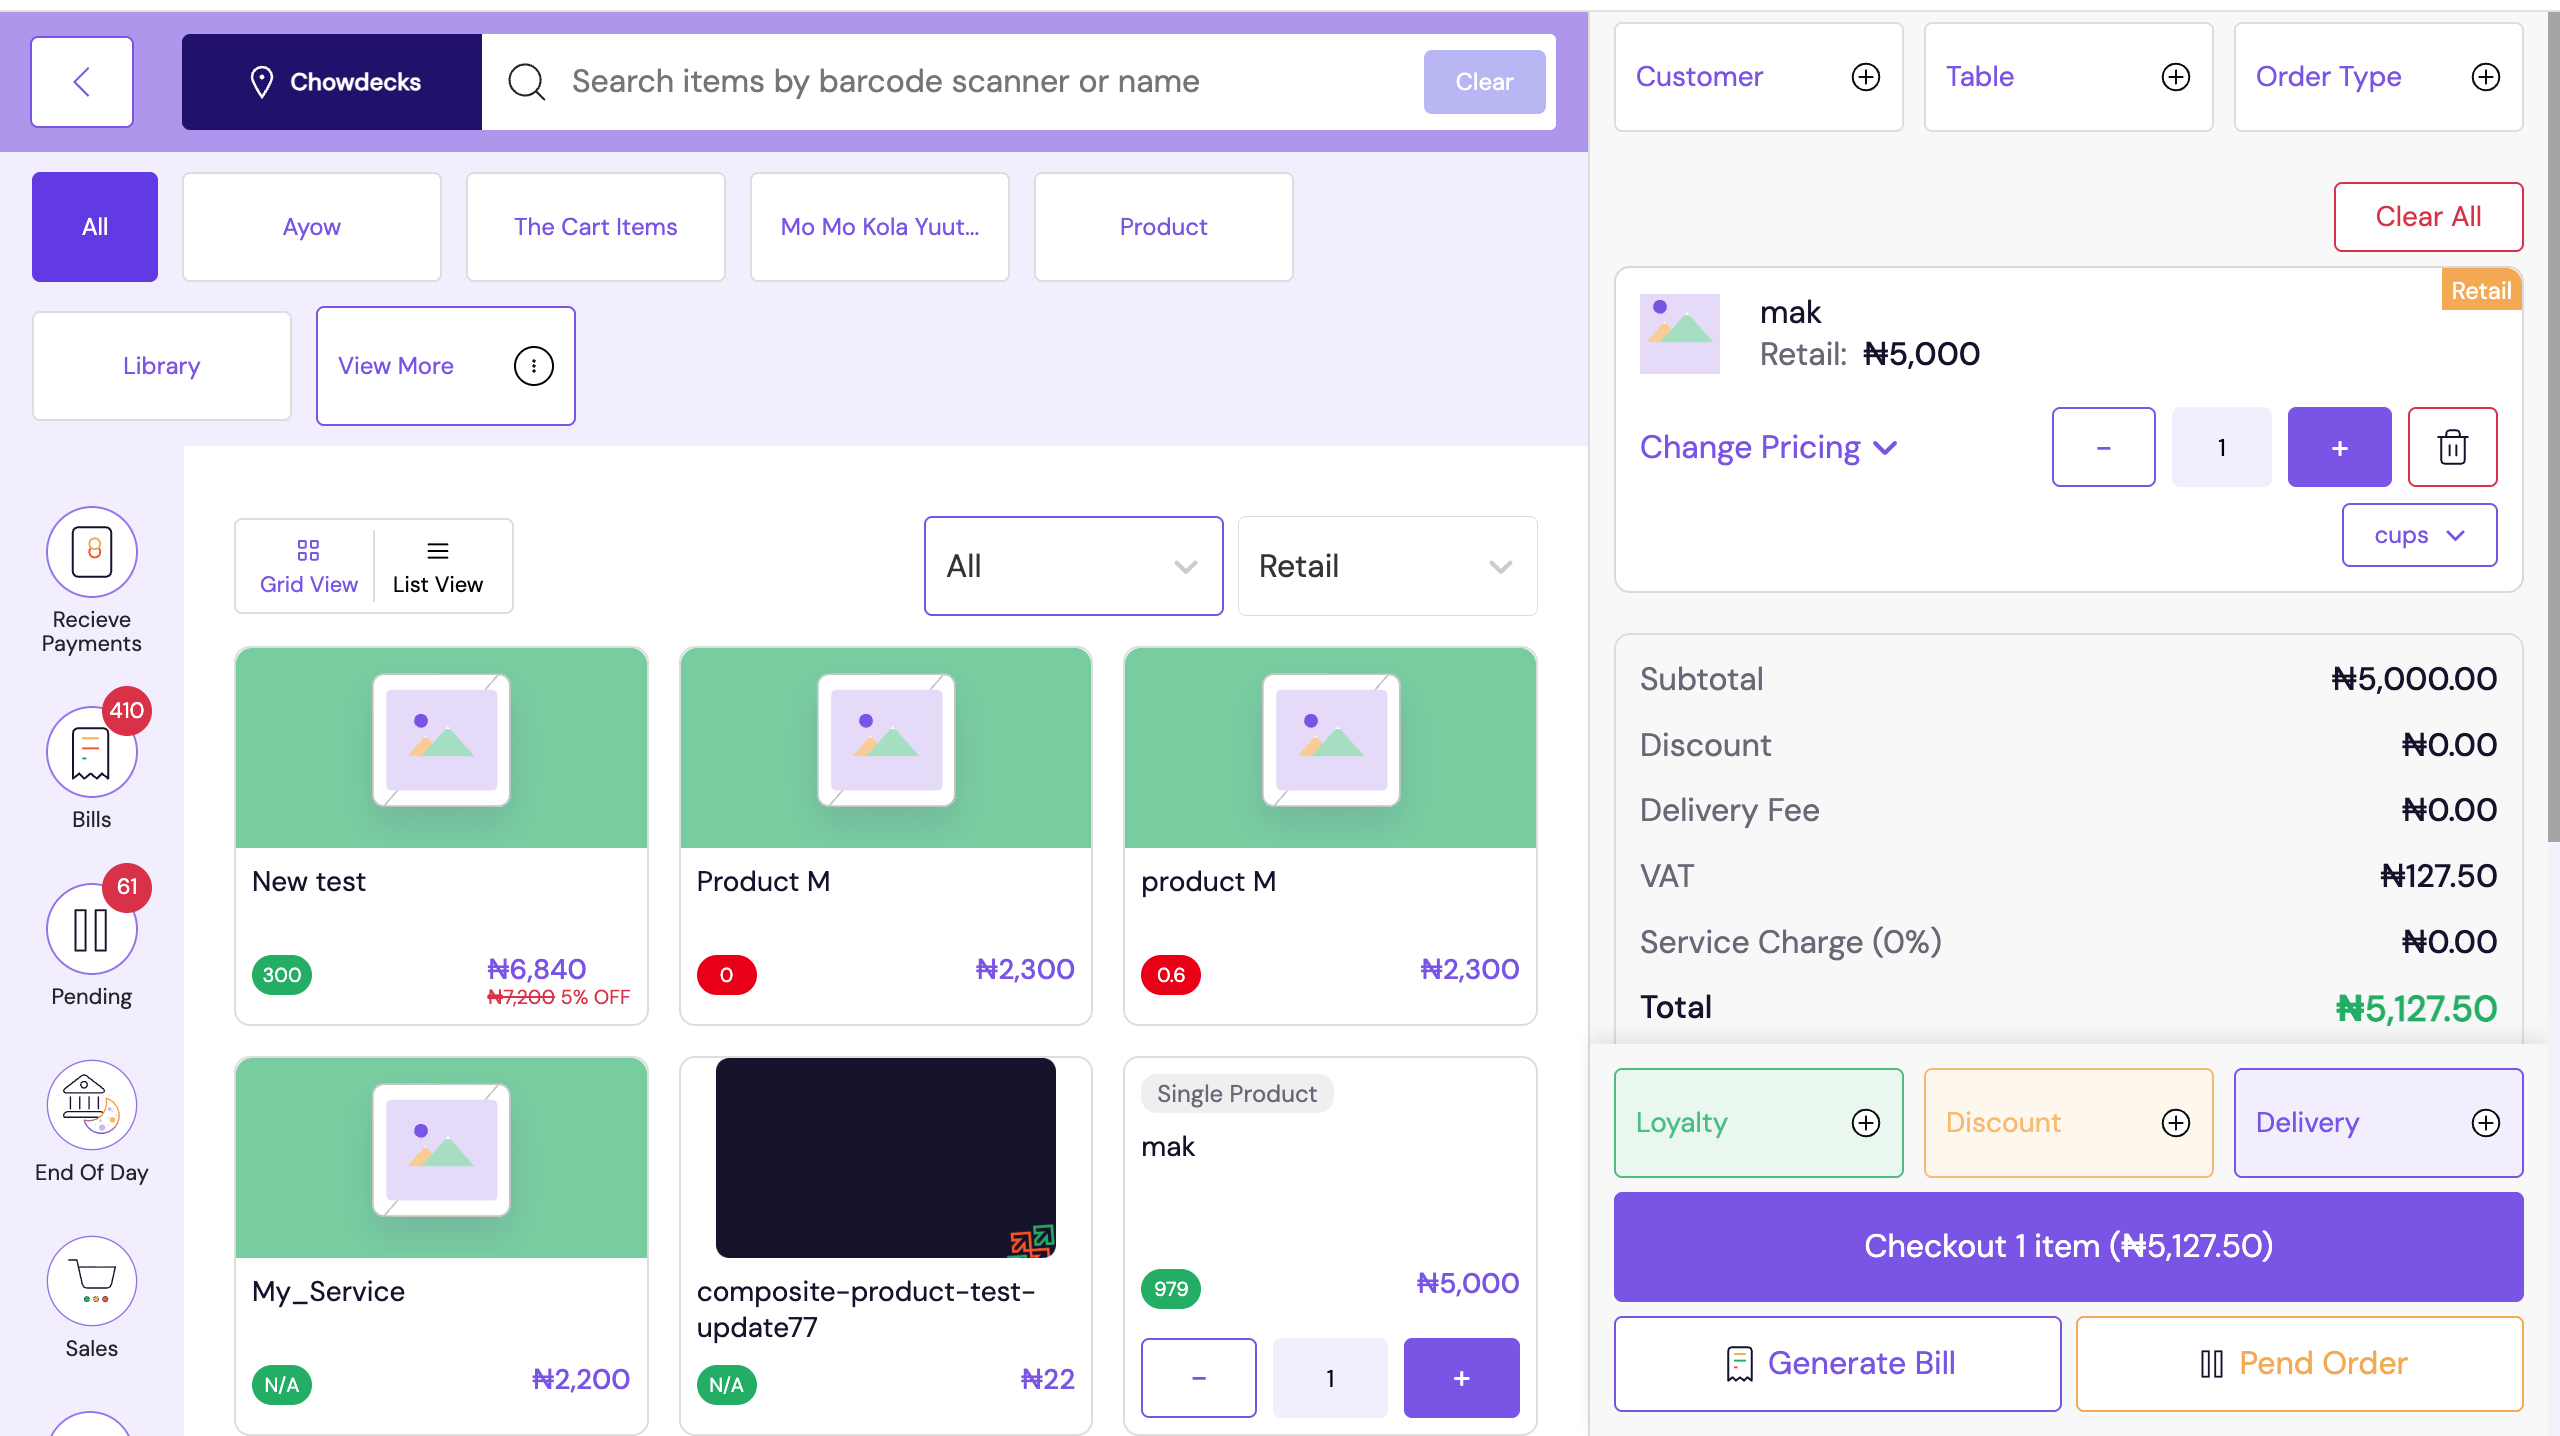Delete mak item with trash icon

pos(2452,447)
